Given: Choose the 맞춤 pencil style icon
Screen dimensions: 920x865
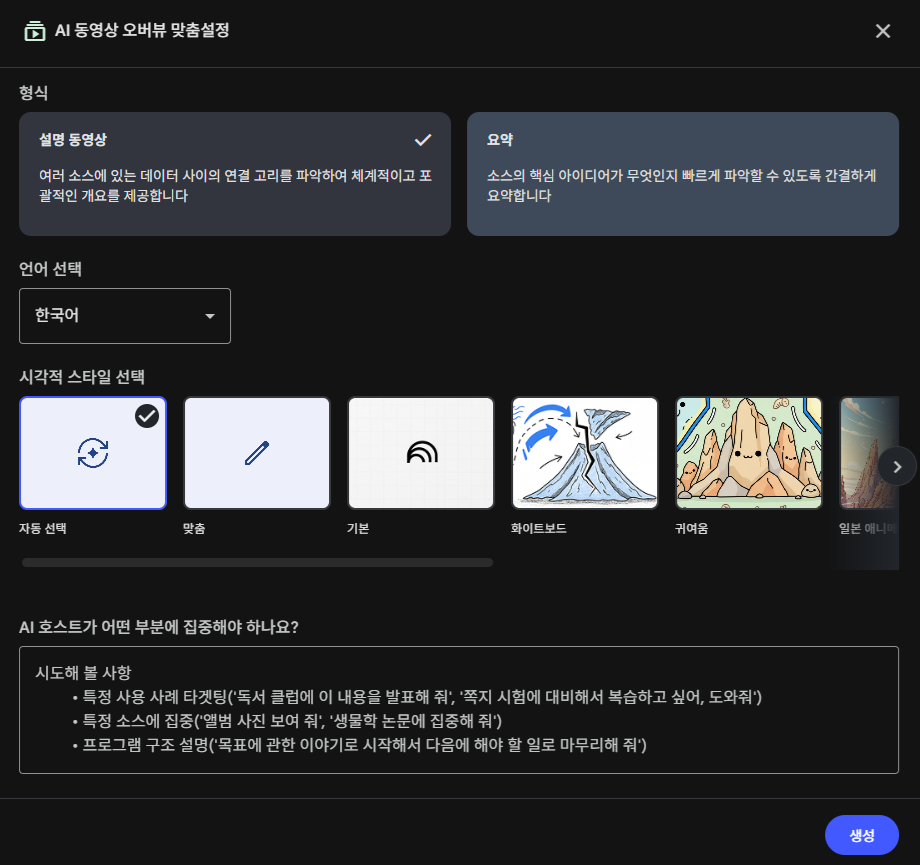Looking at the screenshot, I should 257,453.
